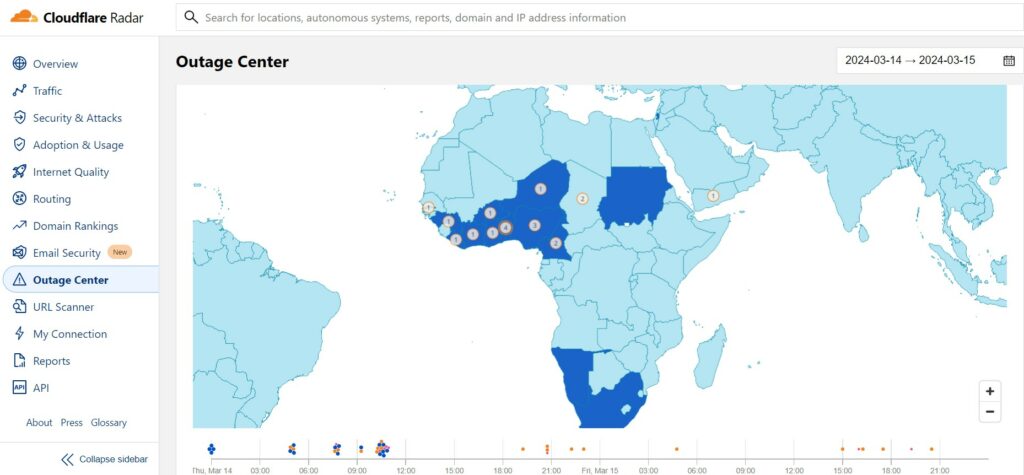Zoom out on the map
Image resolution: width=1024 pixels, height=475 pixels.
[989, 412]
